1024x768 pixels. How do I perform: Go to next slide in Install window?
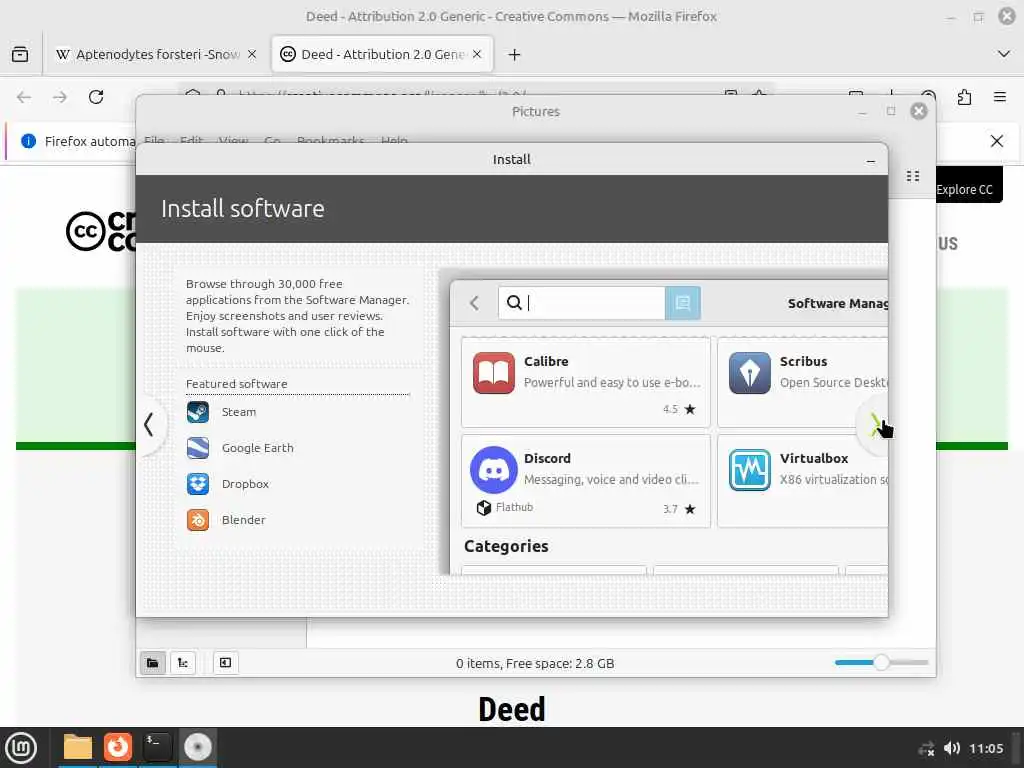(874, 425)
